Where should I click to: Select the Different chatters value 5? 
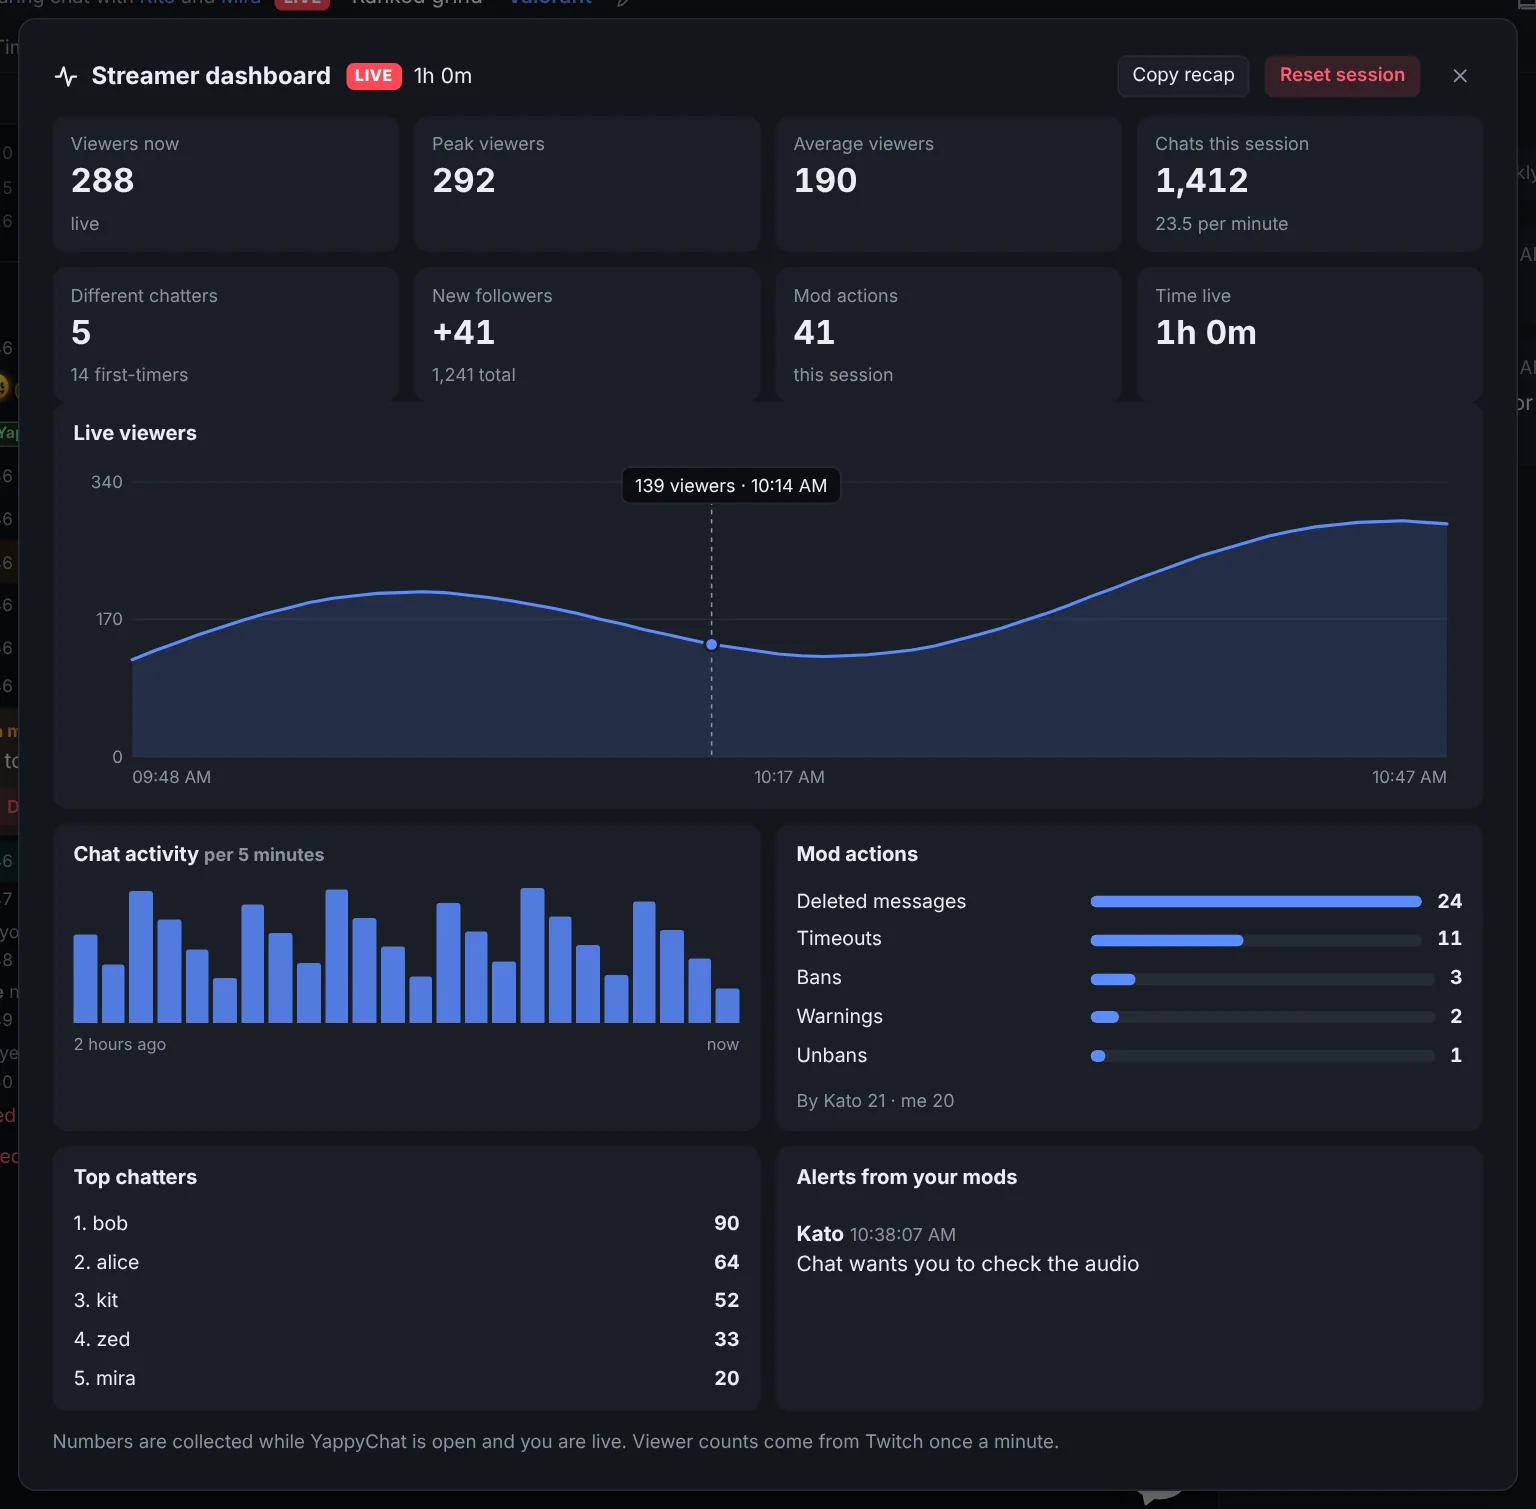click(81, 333)
